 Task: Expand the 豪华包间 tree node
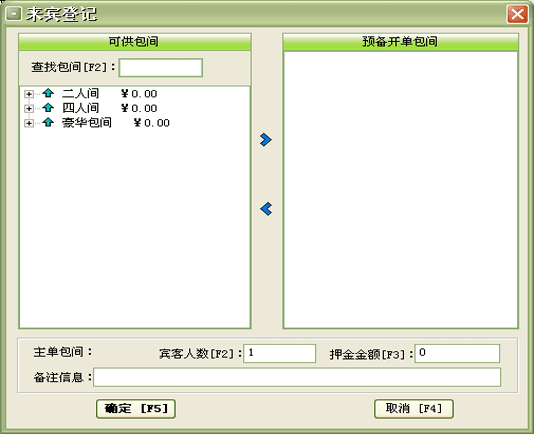29,123
